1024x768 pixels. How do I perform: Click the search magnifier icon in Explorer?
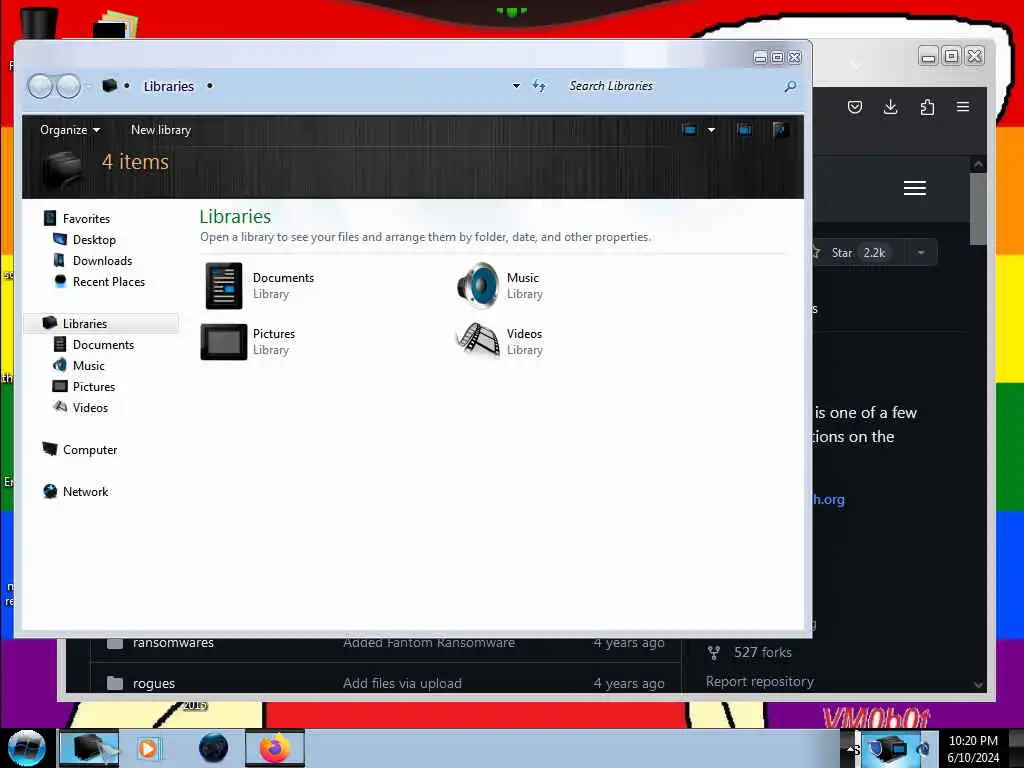click(790, 86)
